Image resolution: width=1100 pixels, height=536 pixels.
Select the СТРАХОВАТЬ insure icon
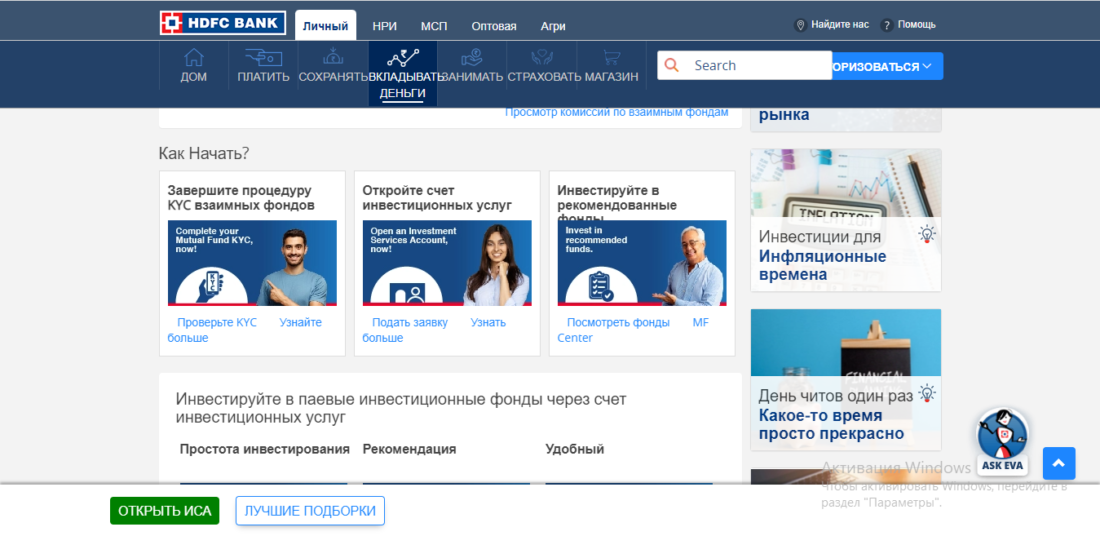click(x=542, y=58)
